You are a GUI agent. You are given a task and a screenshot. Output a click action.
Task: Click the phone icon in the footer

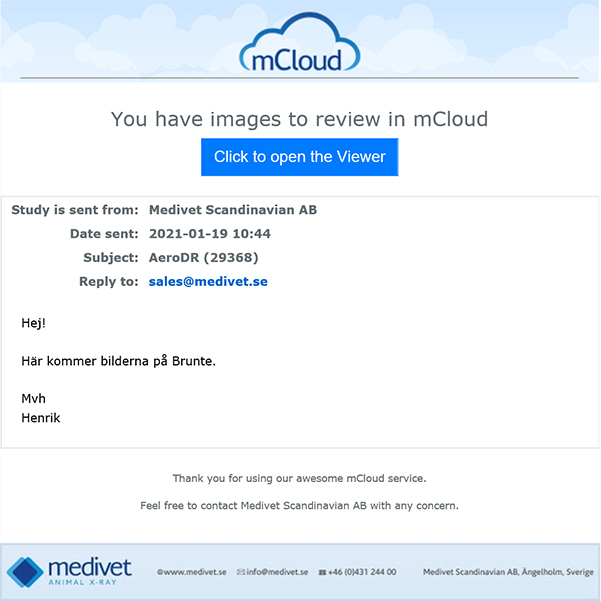coord(322,572)
